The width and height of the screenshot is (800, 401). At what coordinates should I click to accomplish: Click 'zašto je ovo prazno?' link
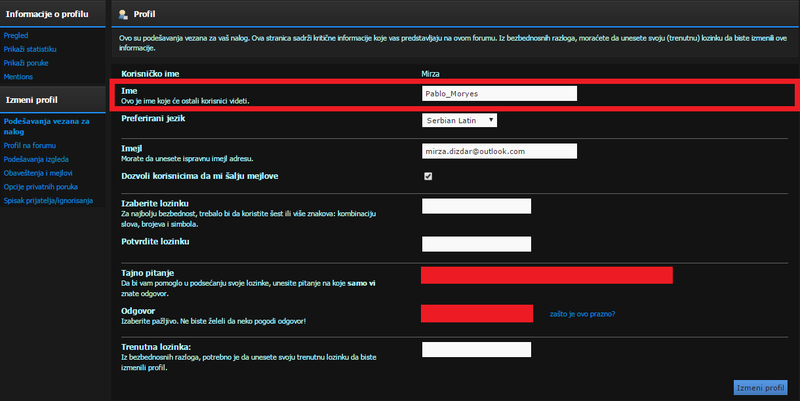(x=582, y=314)
